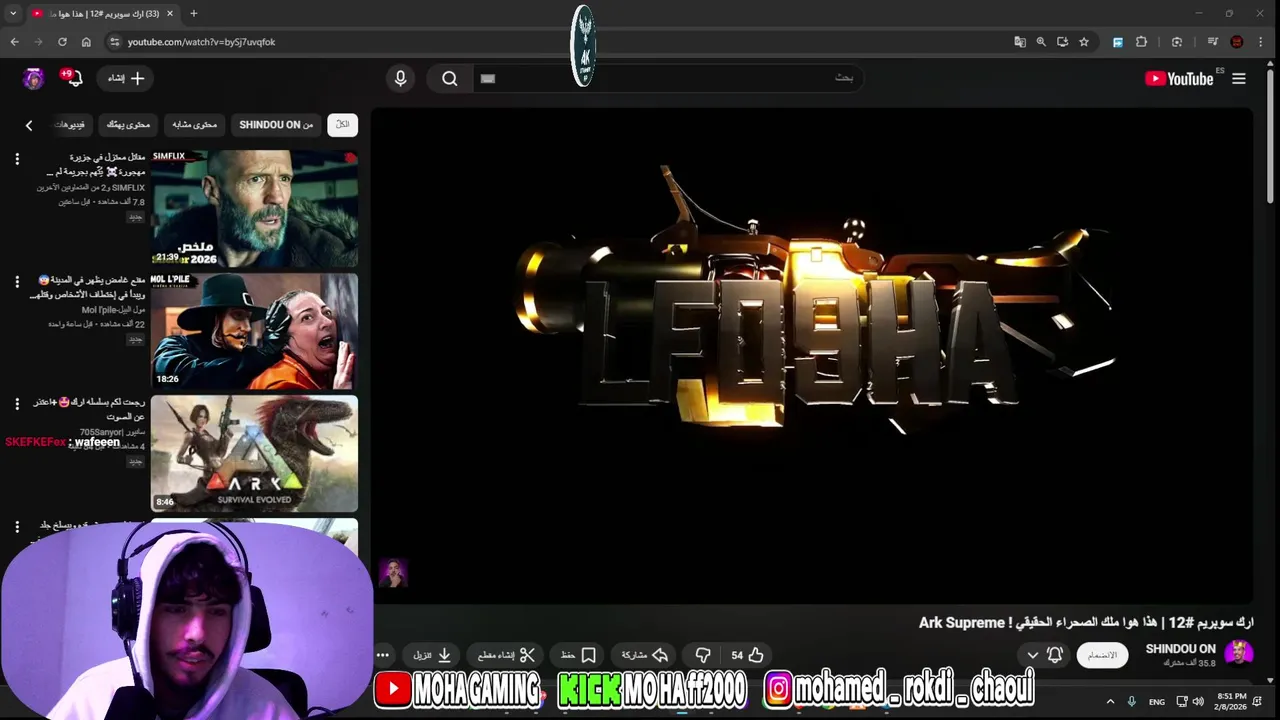This screenshot has height=720, width=1280.
Task: Click the Join (الانضمام) button
Action: [1102, 655]
